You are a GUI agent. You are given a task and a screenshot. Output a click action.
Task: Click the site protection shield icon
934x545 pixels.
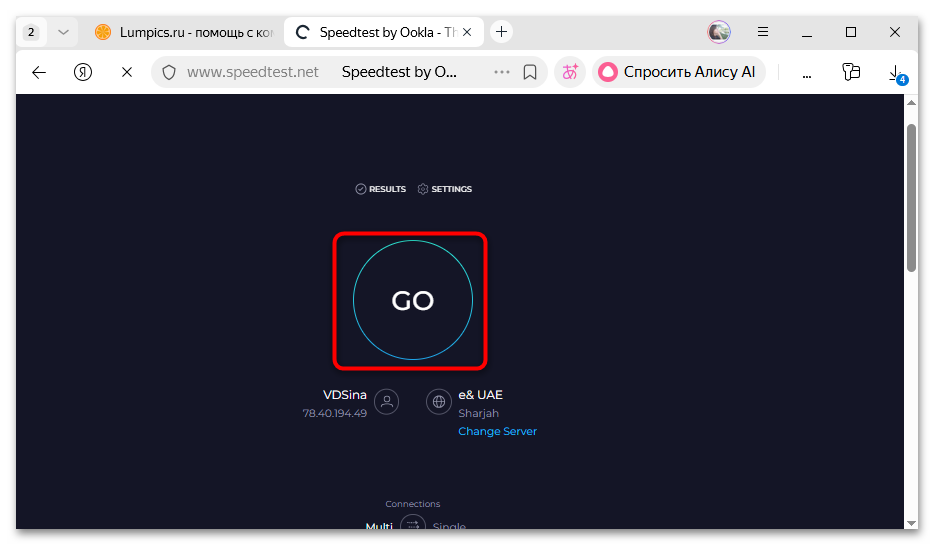click(x=169, y=73)
